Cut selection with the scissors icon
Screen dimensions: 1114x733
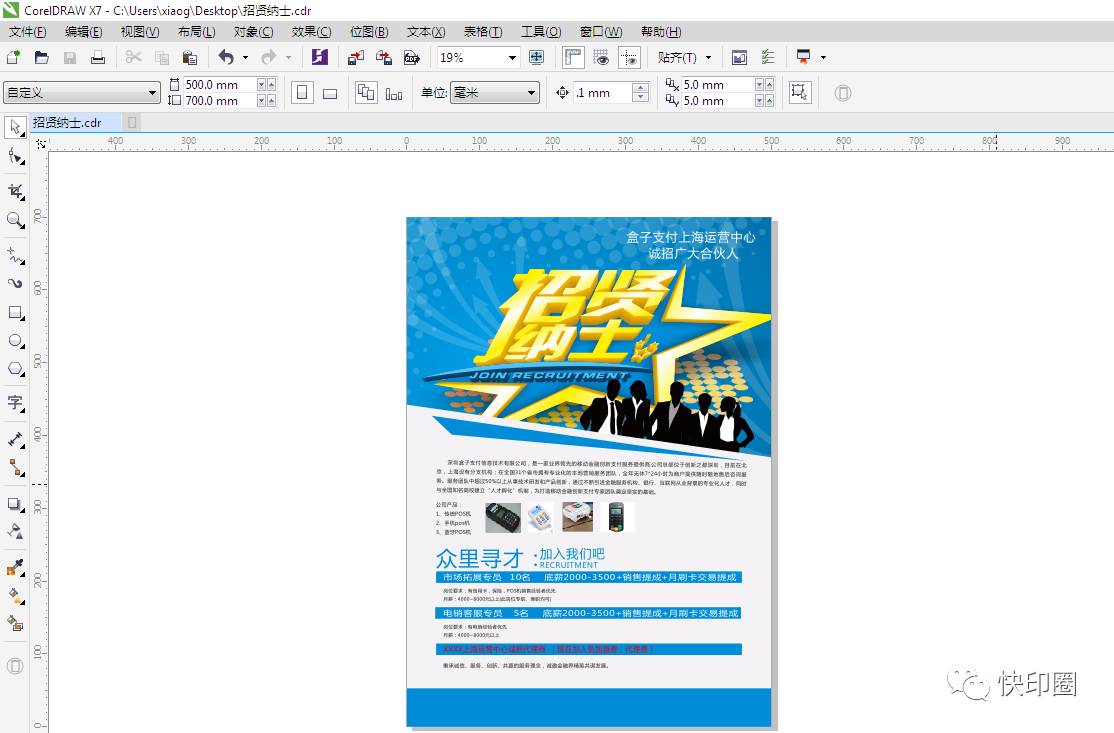pos(133,58)
